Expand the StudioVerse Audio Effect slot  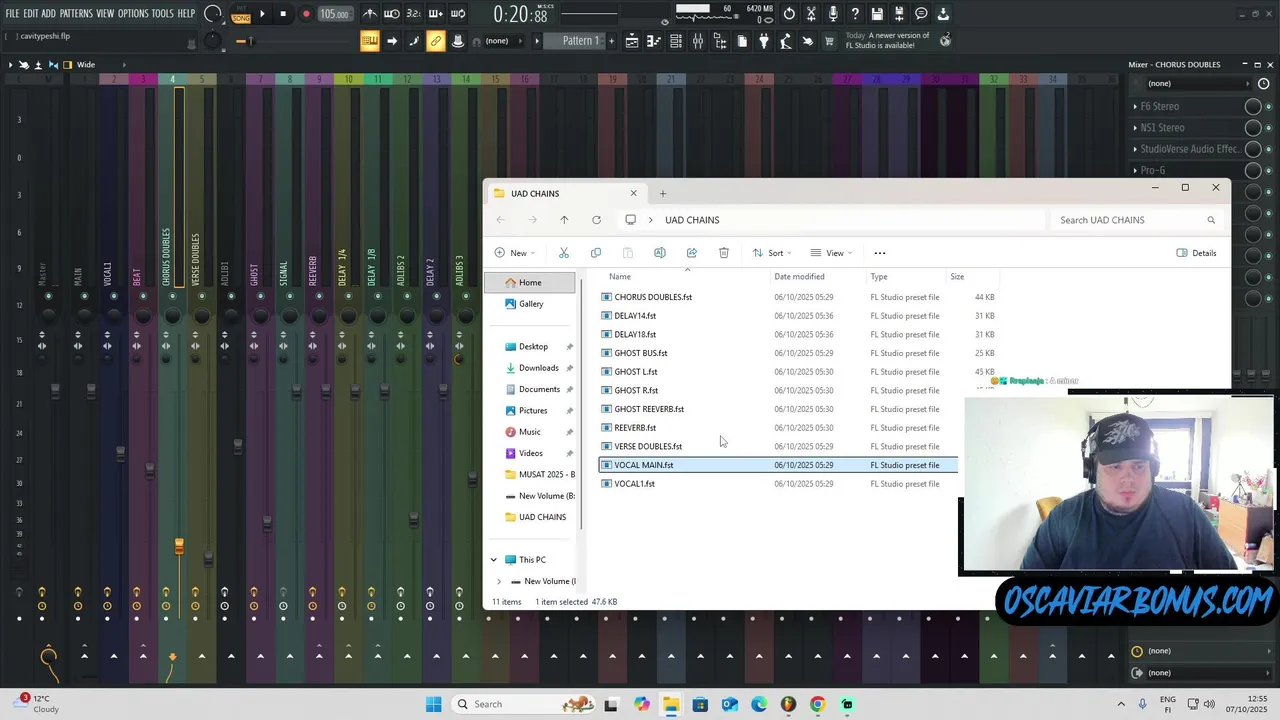1136,149
